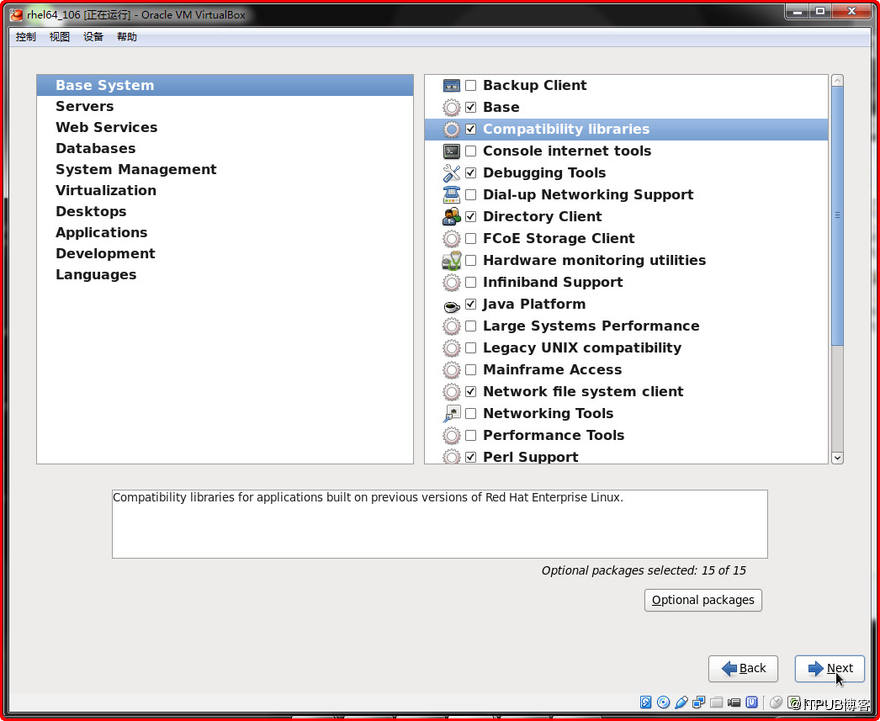The width and height of the screenshot is (880, 721).
Task: Open the 控制 menu
Action: pos(26,37)
